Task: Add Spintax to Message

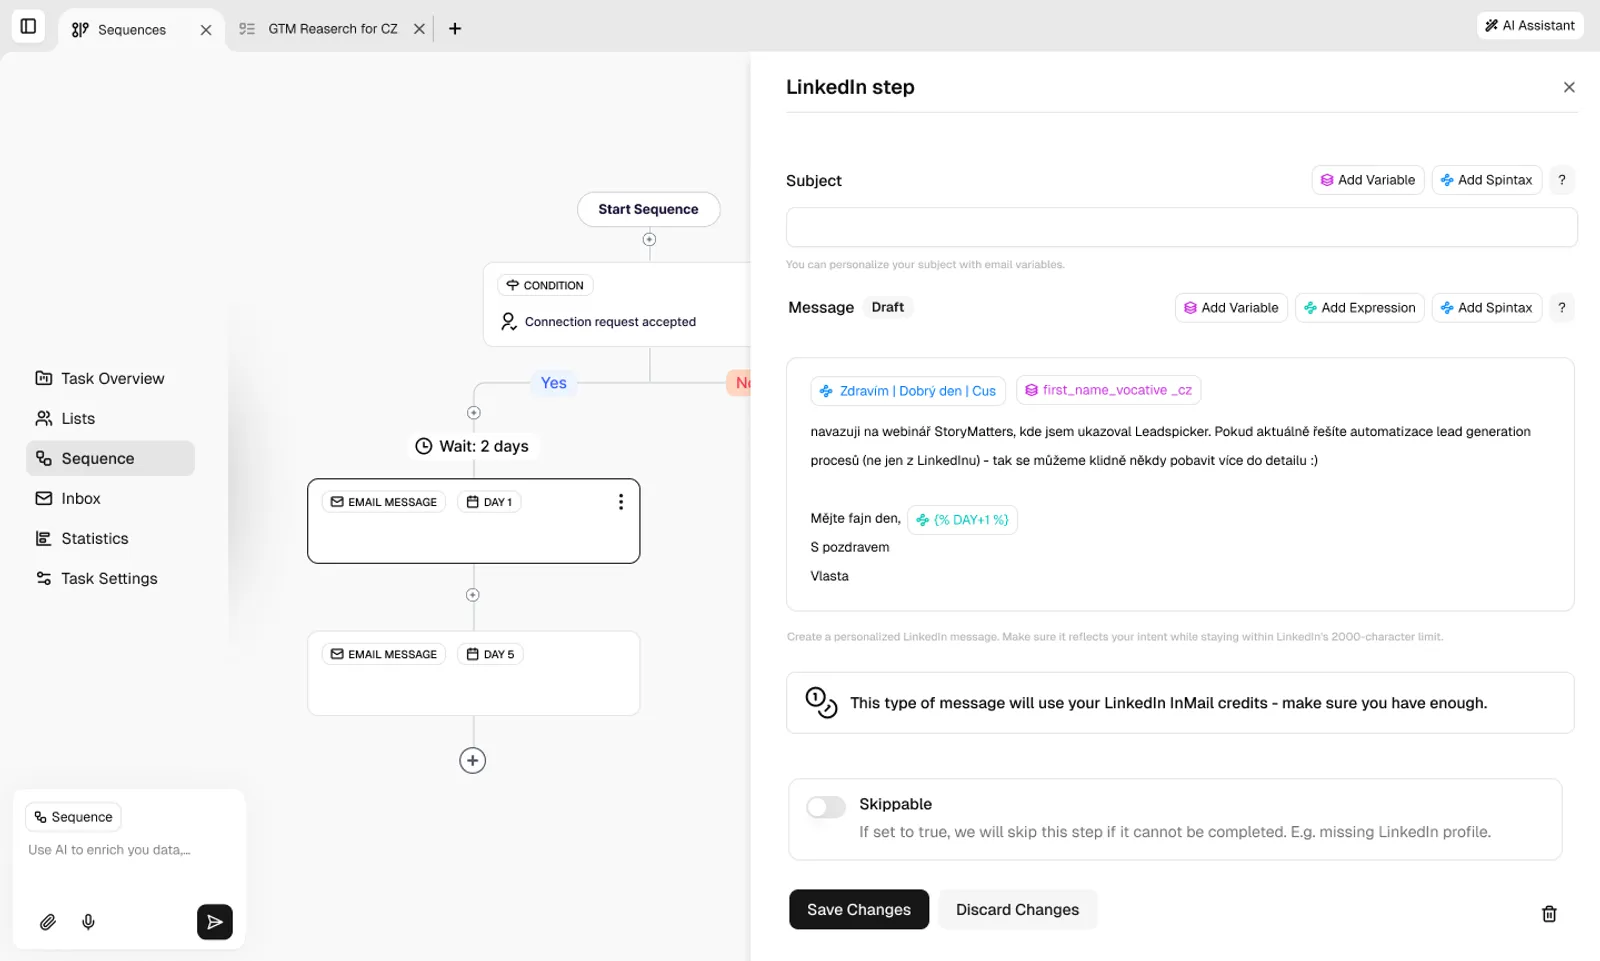Action: click(1486, 308)
